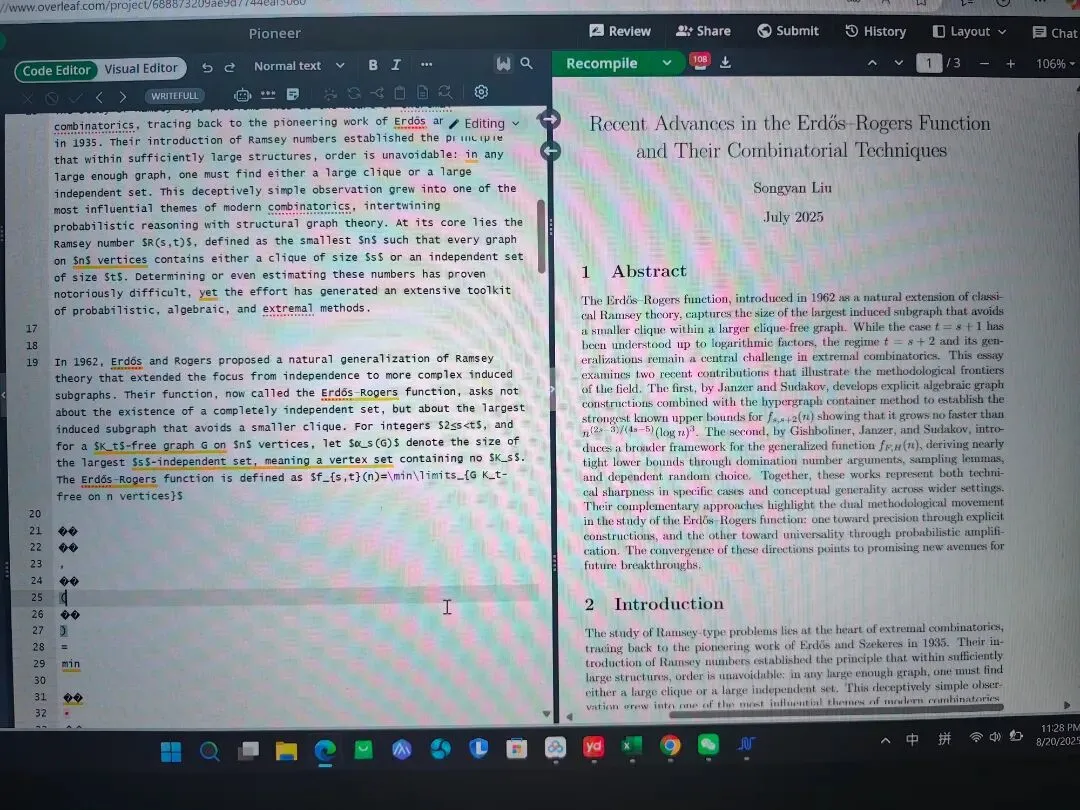
Task: Open the Windows Start menu
Action: pyautogui.click(x=171, y=751)
